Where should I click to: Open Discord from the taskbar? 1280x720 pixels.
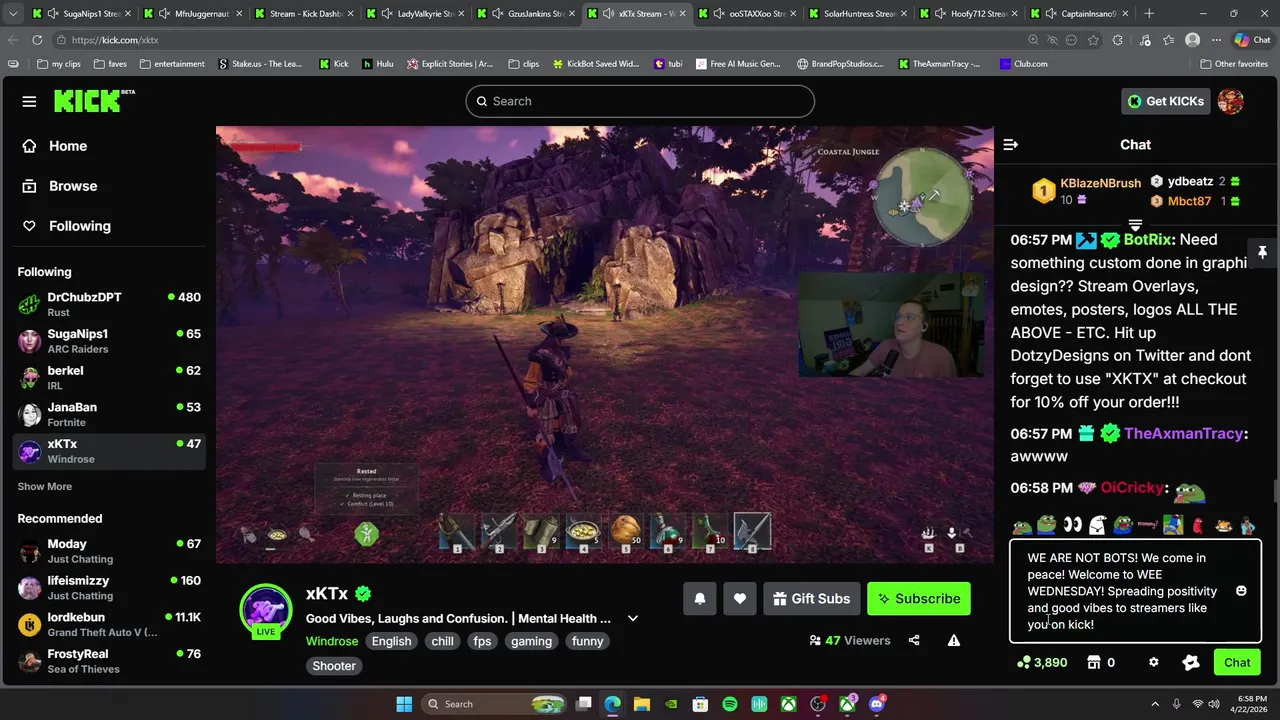coord(878,704)
